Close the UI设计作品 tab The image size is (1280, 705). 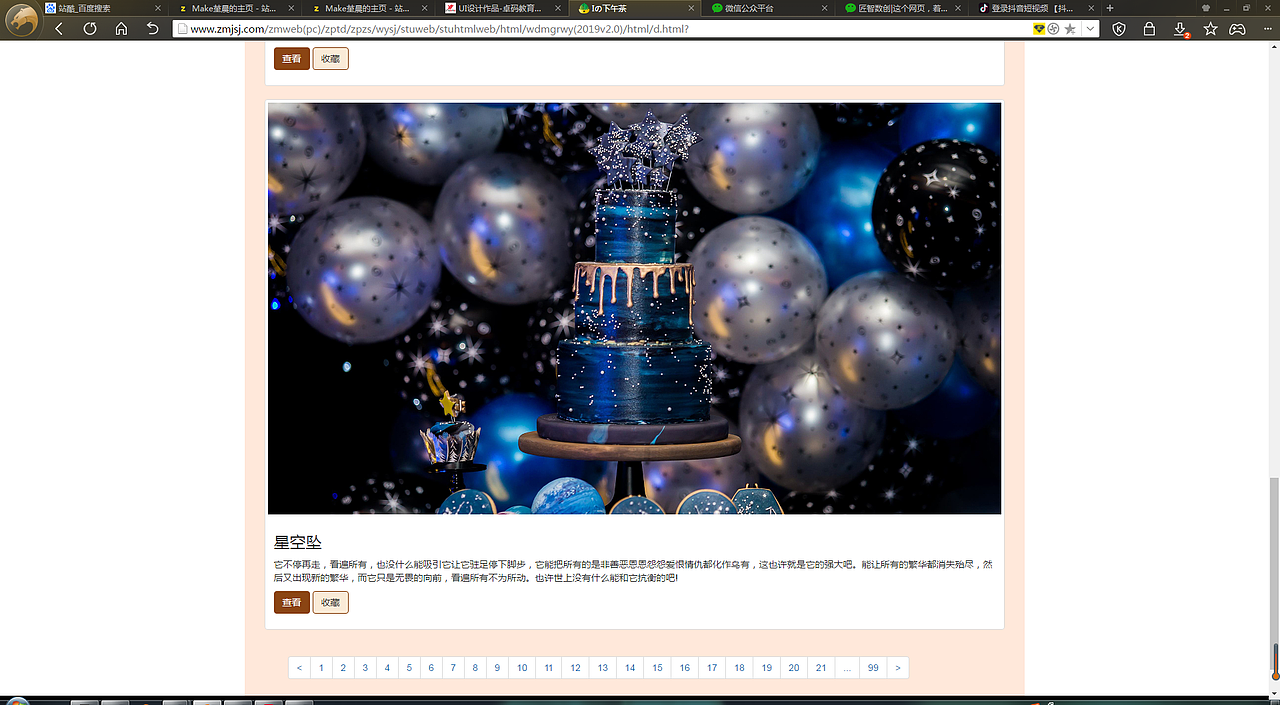(x=559, y=8)
